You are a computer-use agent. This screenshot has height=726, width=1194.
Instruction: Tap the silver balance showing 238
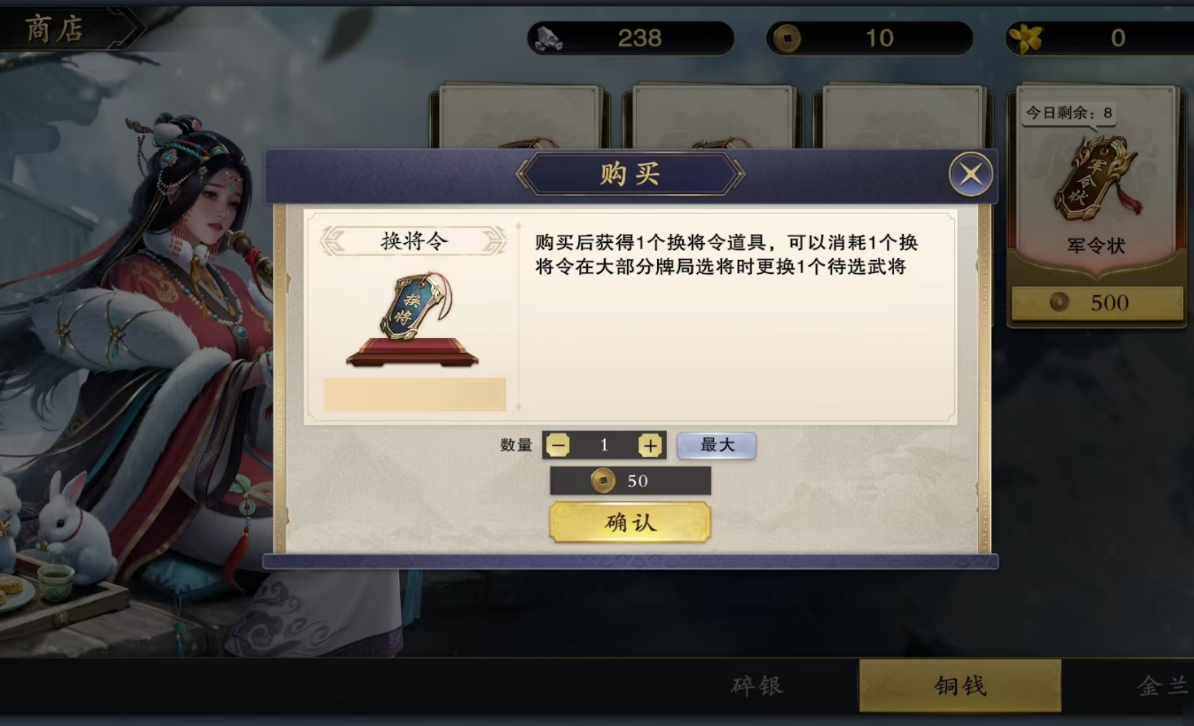click(640, 38)
